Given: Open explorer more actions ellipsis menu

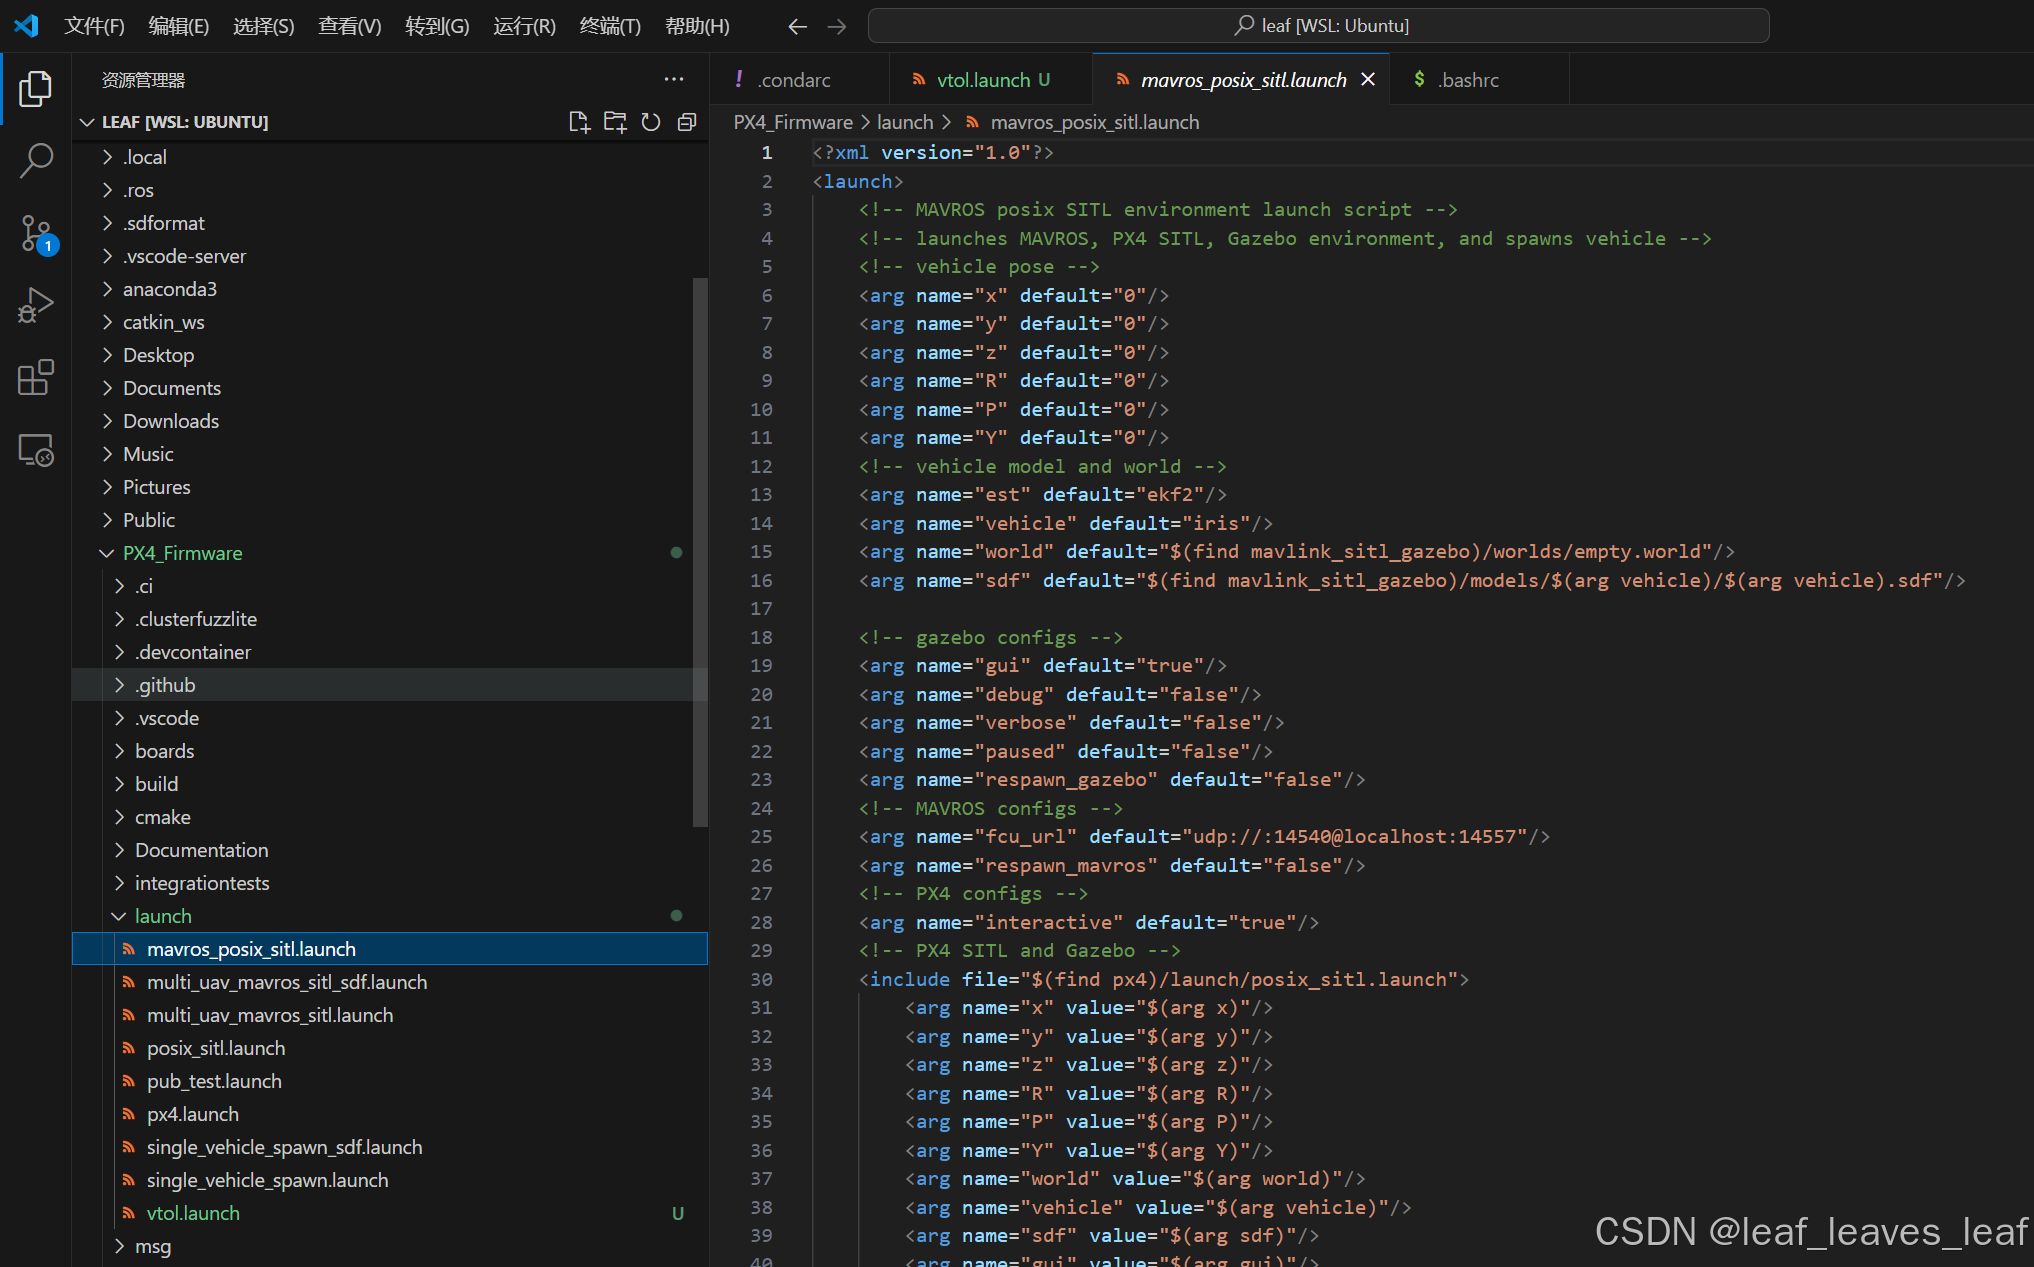Looking at the screenshot, I should click(674, 80).
